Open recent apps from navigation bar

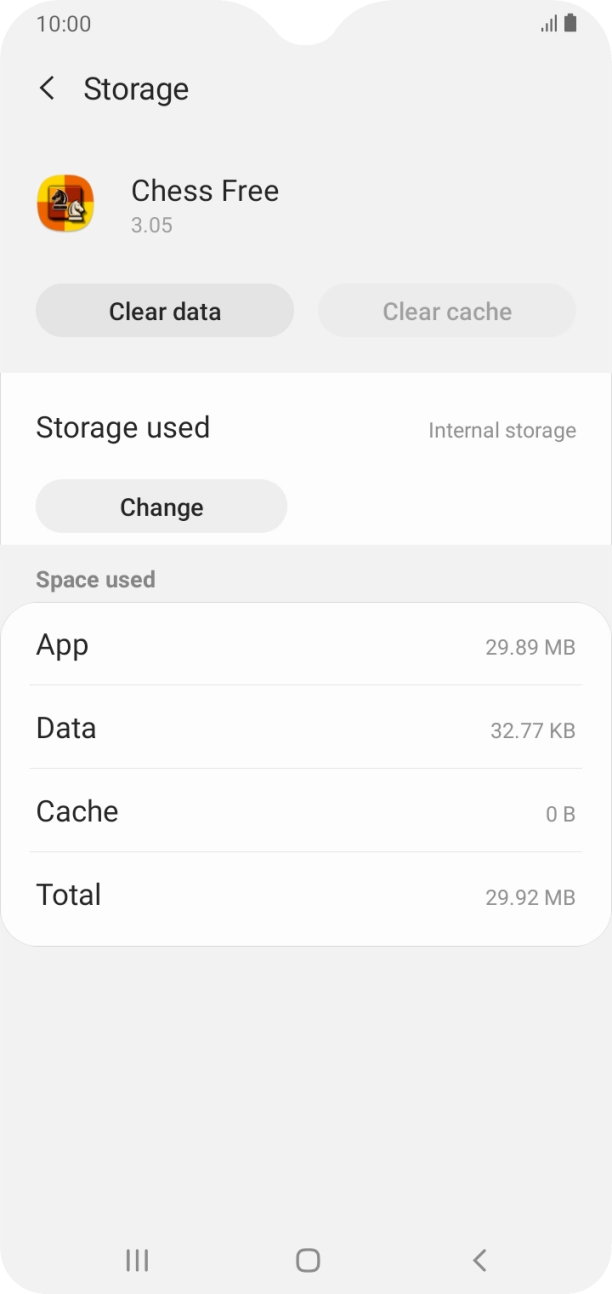coord(136,1260)
